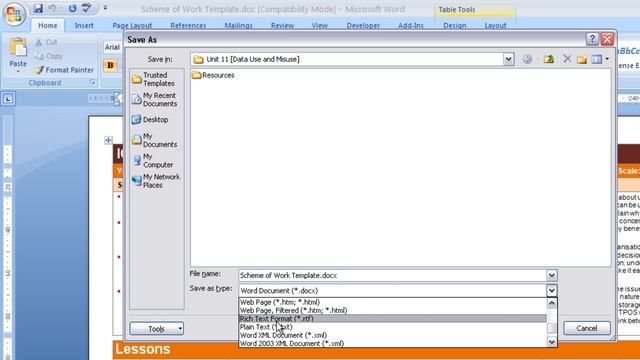Image resolution: width=640 pixels, height=360 pixels.
Task: Open the Font name box showing Arial
Action: 113,47
